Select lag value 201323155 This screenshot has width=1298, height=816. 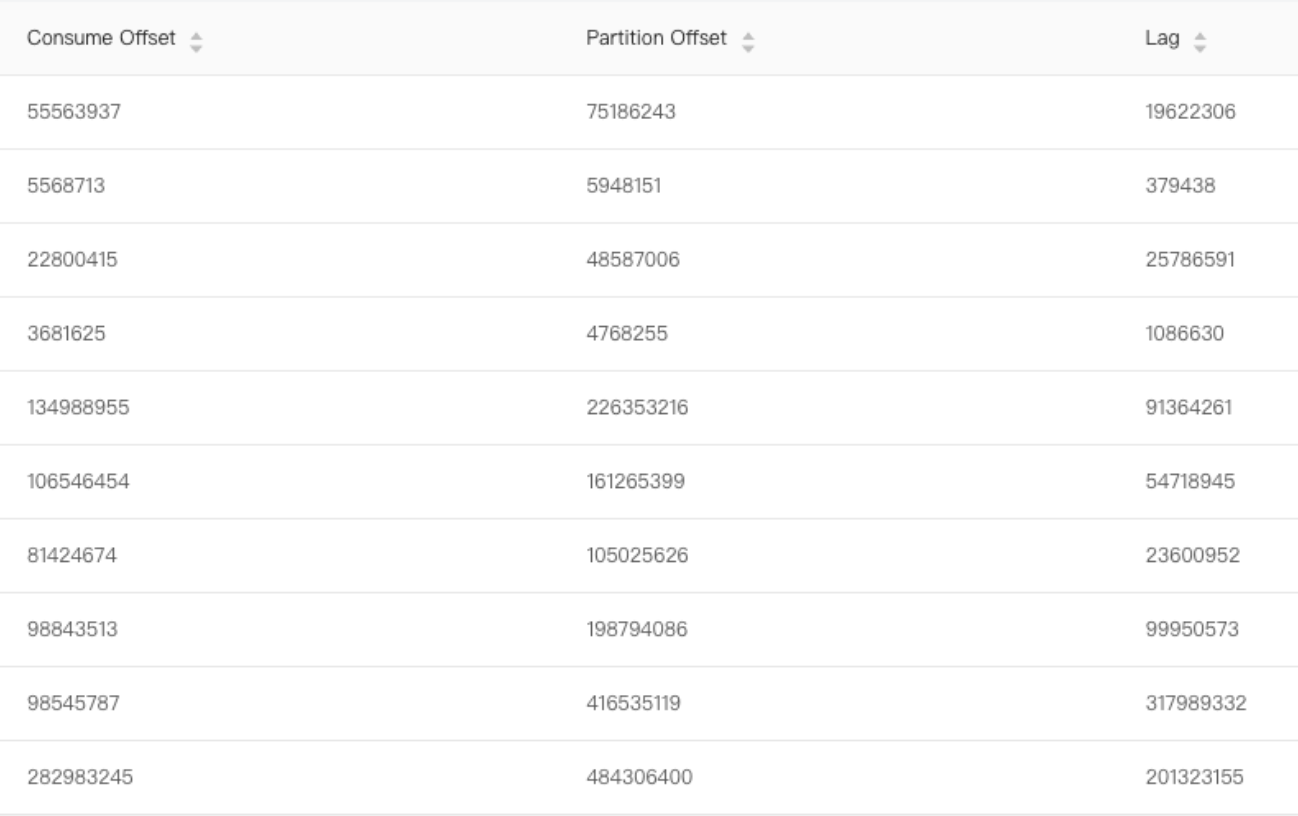[1194, 778]
